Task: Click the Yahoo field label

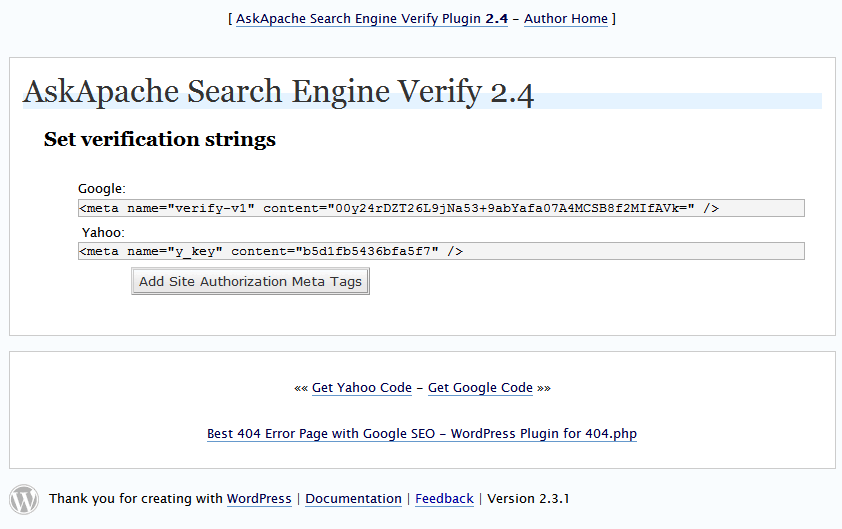Action: (x=103, y=233)
